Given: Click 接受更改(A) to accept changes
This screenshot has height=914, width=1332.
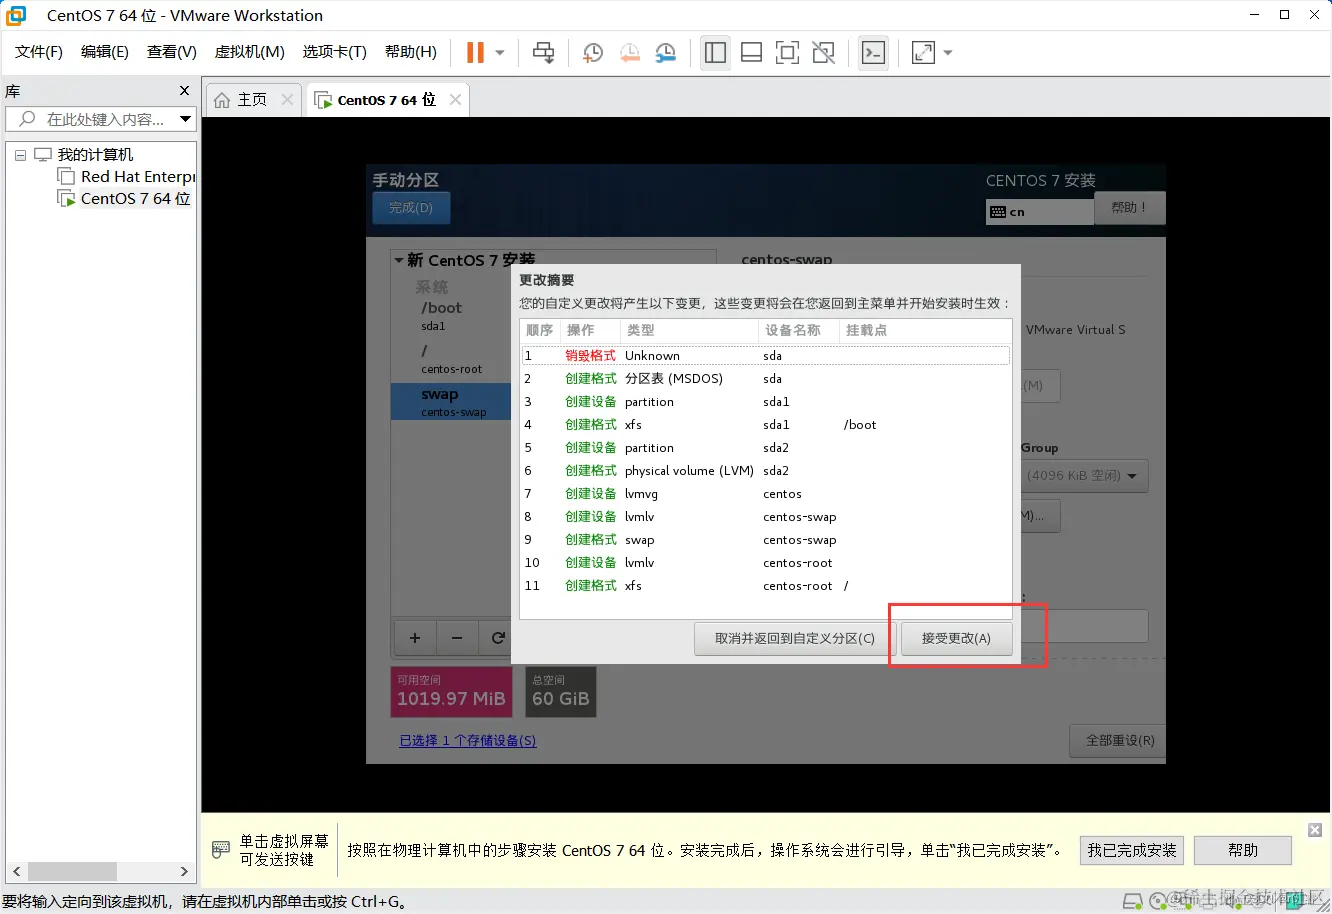Looking at the screenshot, I should click(956, 638).
